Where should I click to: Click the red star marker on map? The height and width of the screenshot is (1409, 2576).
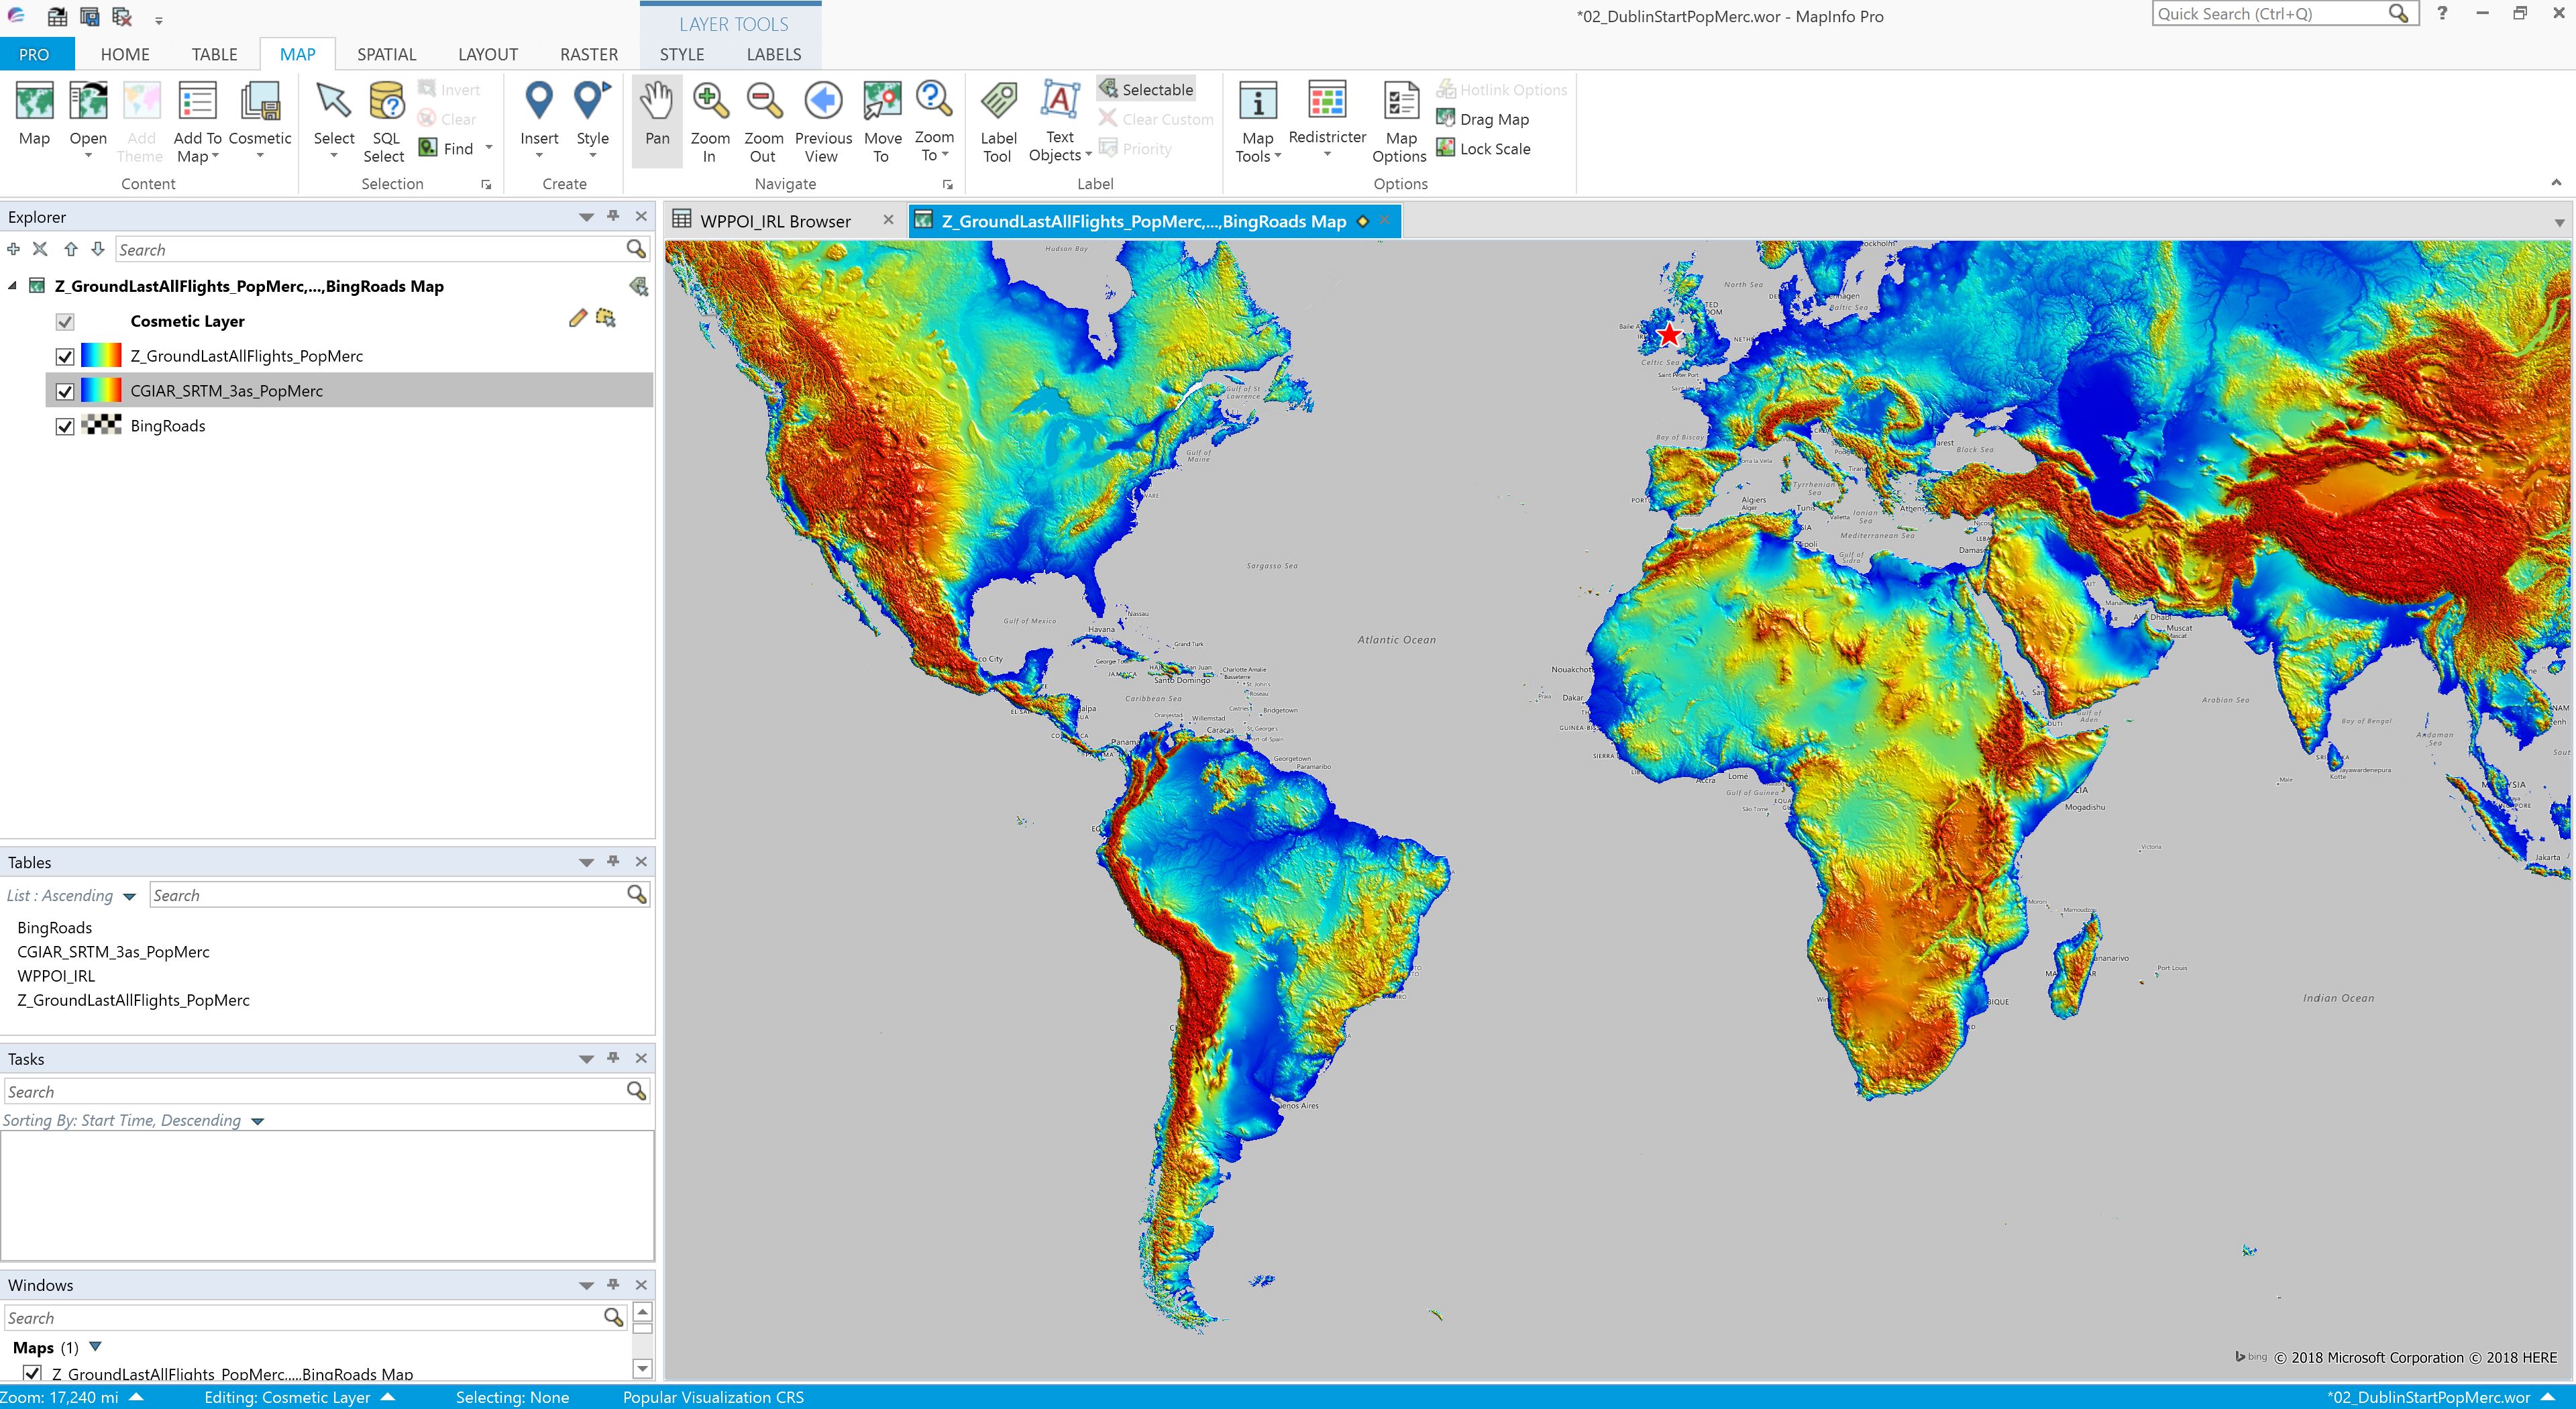(1669, 334)
